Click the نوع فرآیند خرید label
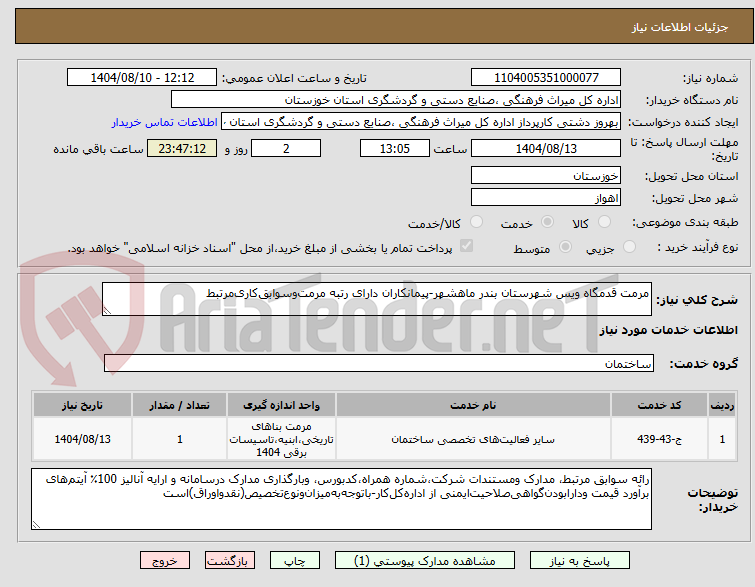755x587 pixels. 698,248
